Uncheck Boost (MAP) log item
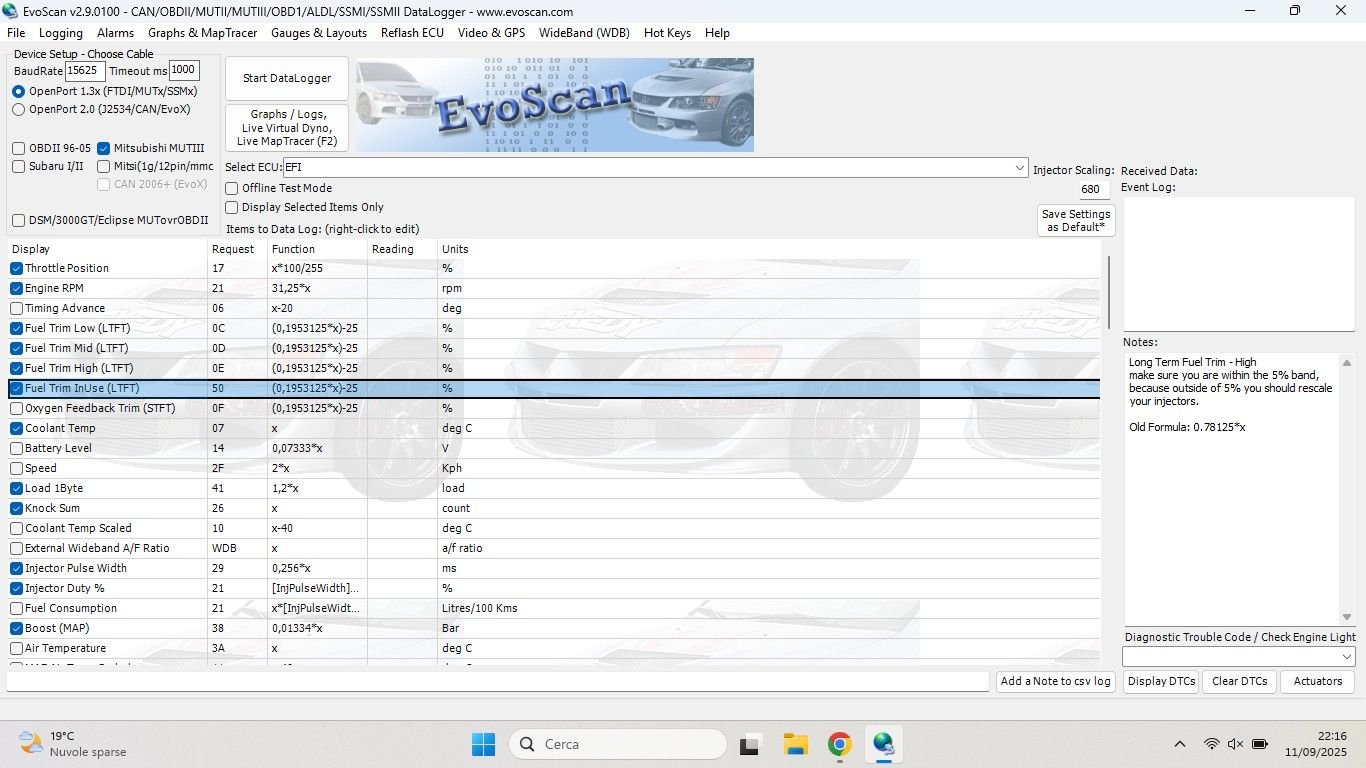 tap(17, 628)
